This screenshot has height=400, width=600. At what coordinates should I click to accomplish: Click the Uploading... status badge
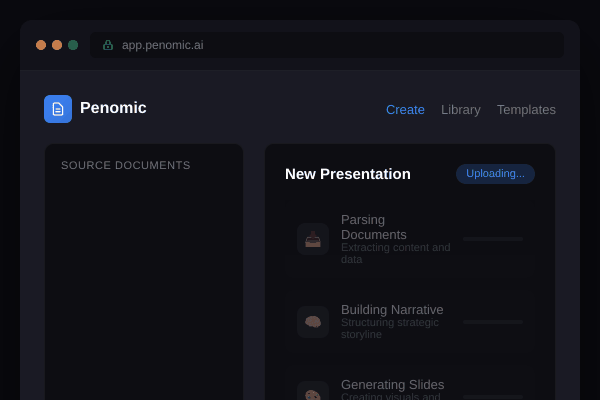[x=495, y=174]
